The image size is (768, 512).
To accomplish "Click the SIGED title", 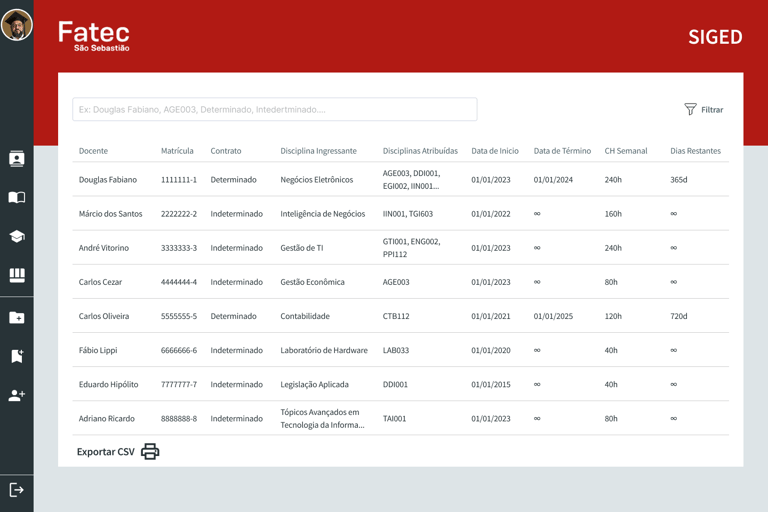I will click(x=715, y=37).
